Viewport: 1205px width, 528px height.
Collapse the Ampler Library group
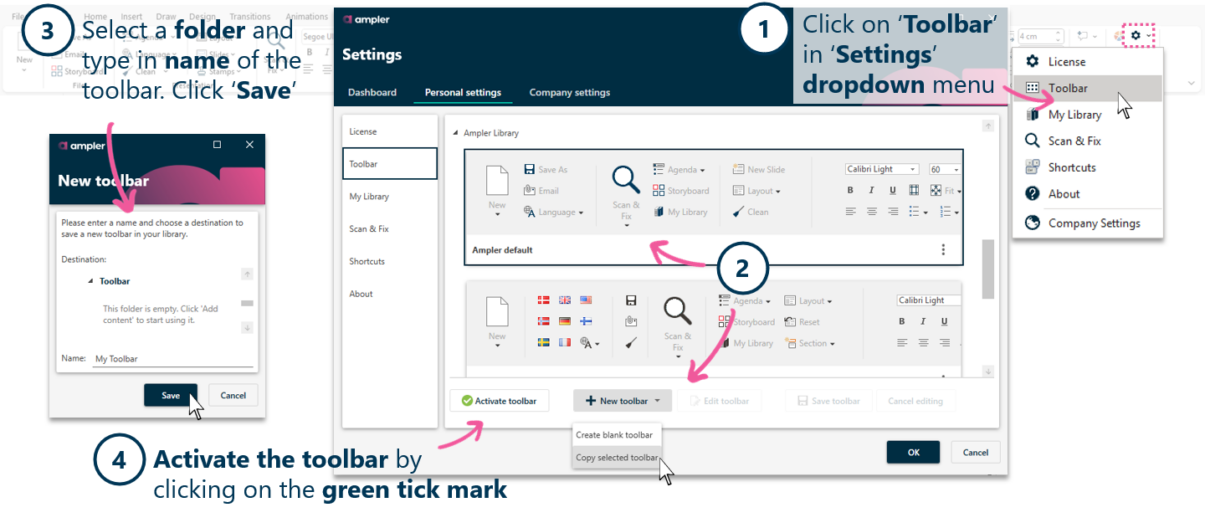(x=456, y=133)
